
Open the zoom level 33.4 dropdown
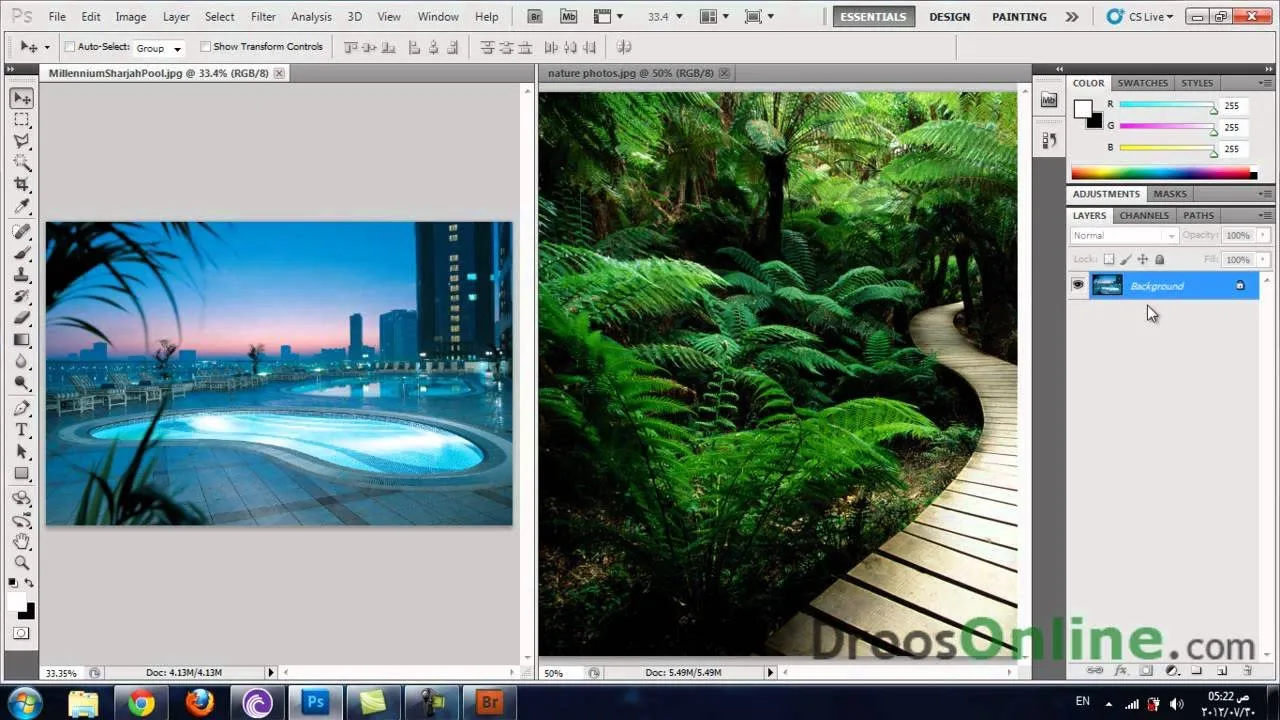(x=665, y=17)
